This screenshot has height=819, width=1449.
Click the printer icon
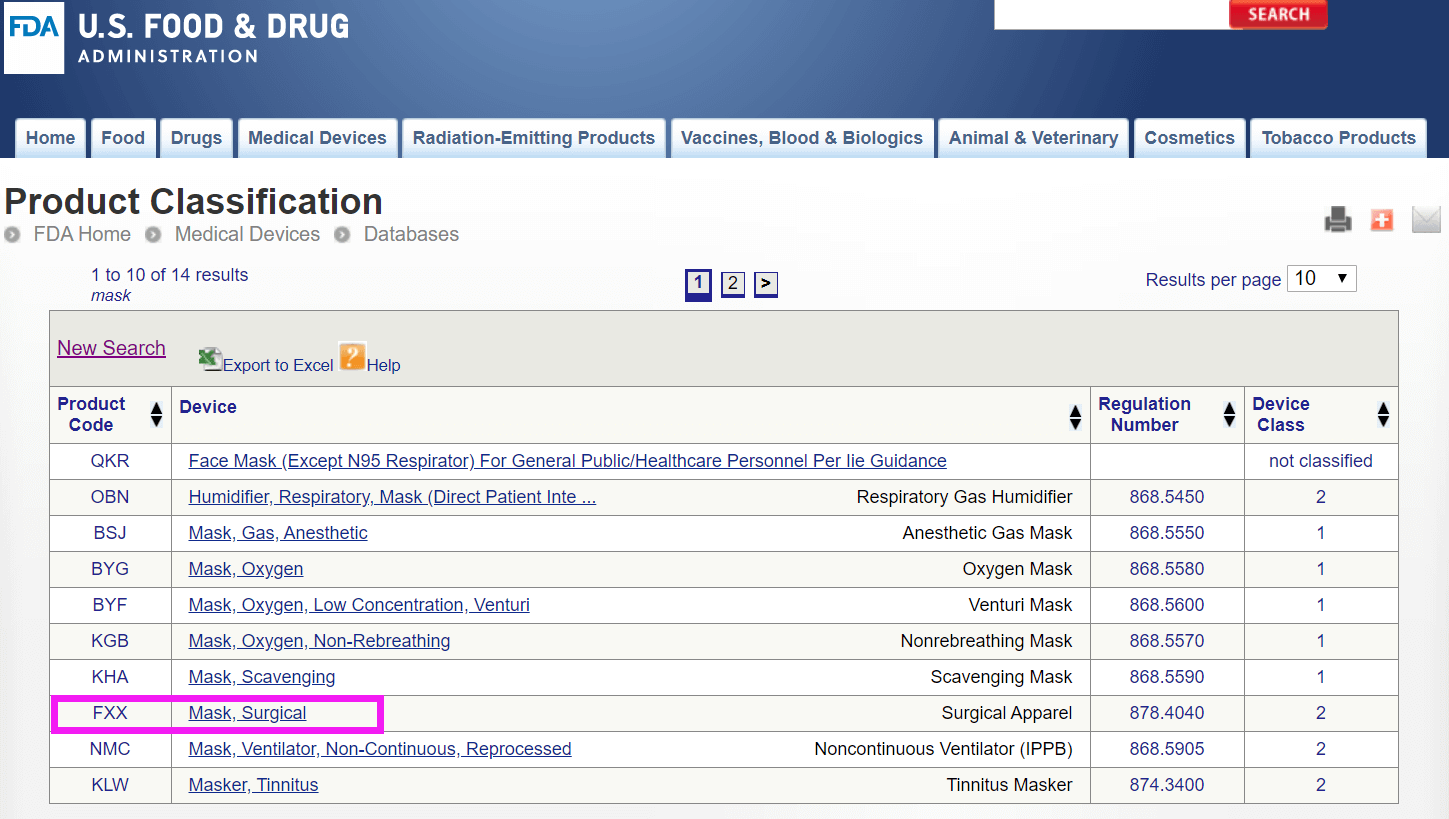(x=1338, y=220)
